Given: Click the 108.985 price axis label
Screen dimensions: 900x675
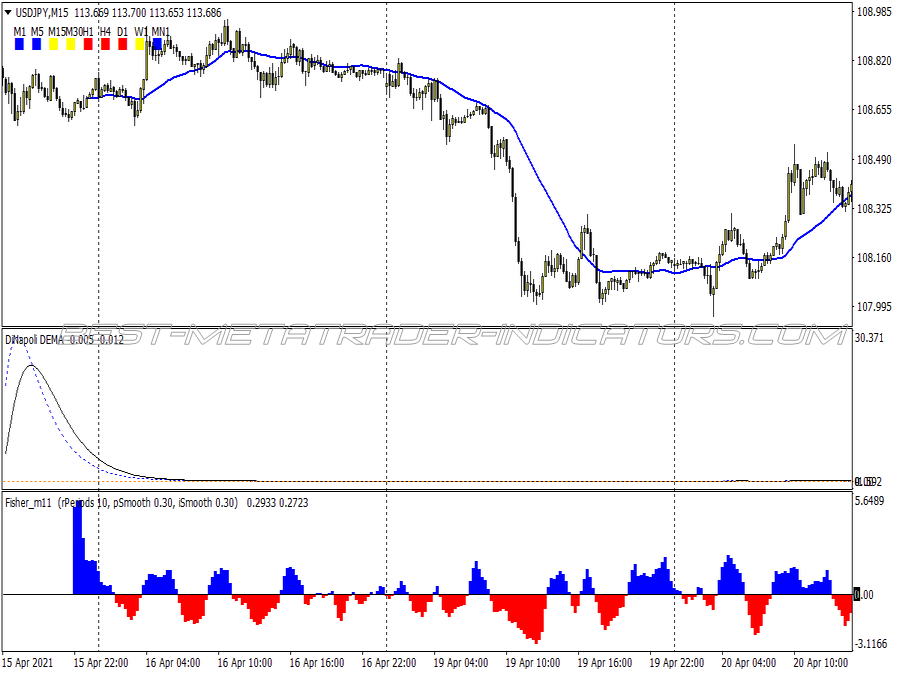Looking at the screenshot, I should coord(874,11).
